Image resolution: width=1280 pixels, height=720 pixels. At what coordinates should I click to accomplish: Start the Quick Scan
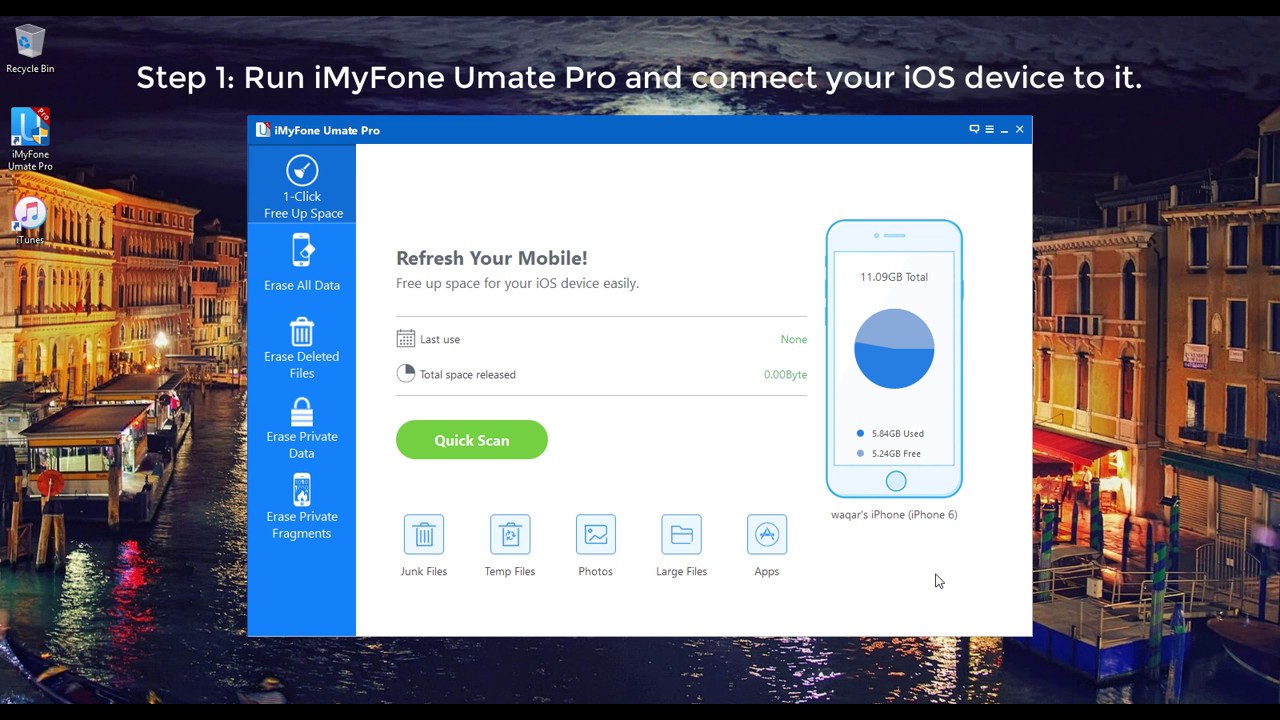pyautogui.click(x=472, y=440)
